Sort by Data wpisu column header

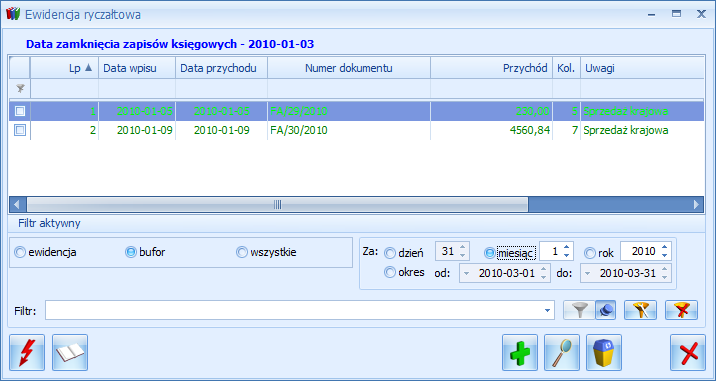[137, 68]
